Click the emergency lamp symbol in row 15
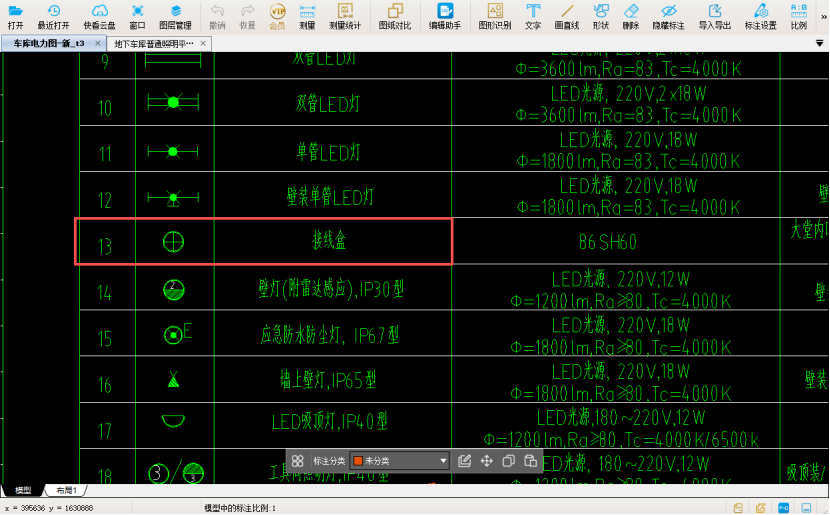Image resolution: width=830 pixels, height=515 pixels. click(177, 334)
